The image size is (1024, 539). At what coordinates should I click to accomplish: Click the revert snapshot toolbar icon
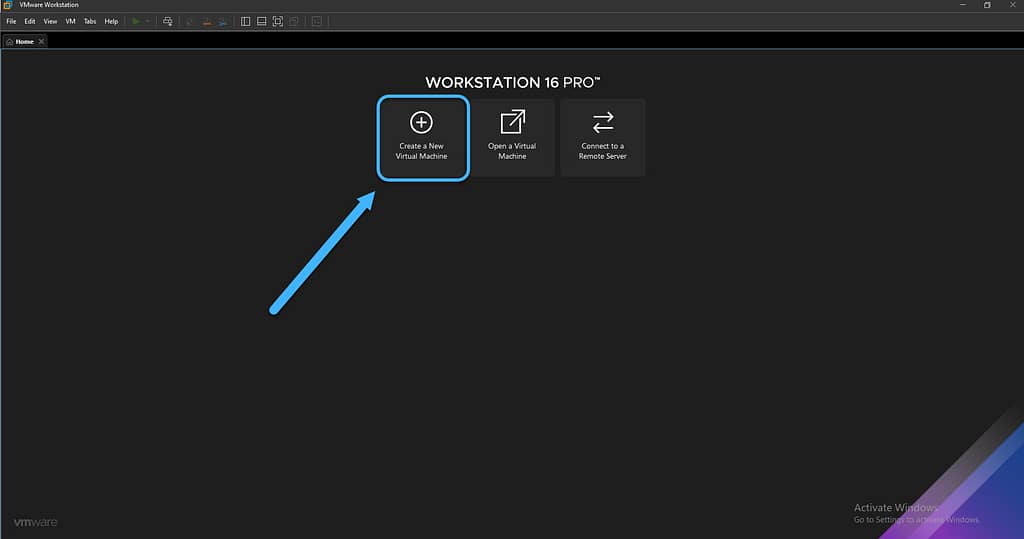click(206, 22)
